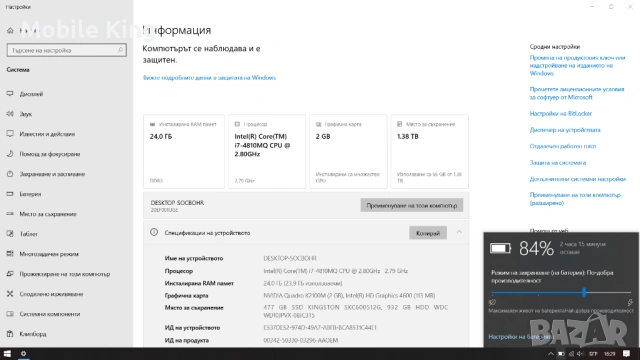
Task: Click the installed RAM 24,0 ГБ card
Action: click(184, 151)
